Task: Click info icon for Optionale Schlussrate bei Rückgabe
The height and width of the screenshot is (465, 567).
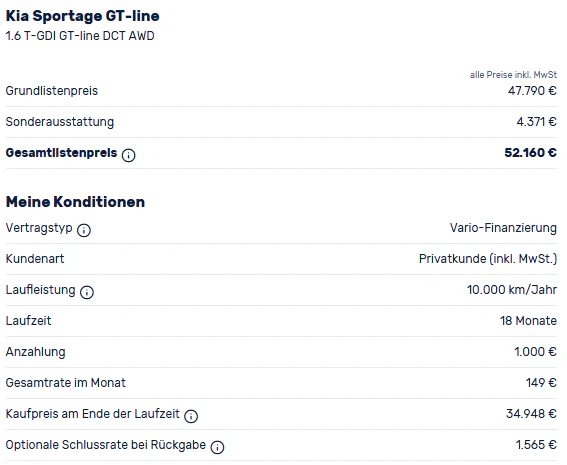Action: tap(217, 447)
